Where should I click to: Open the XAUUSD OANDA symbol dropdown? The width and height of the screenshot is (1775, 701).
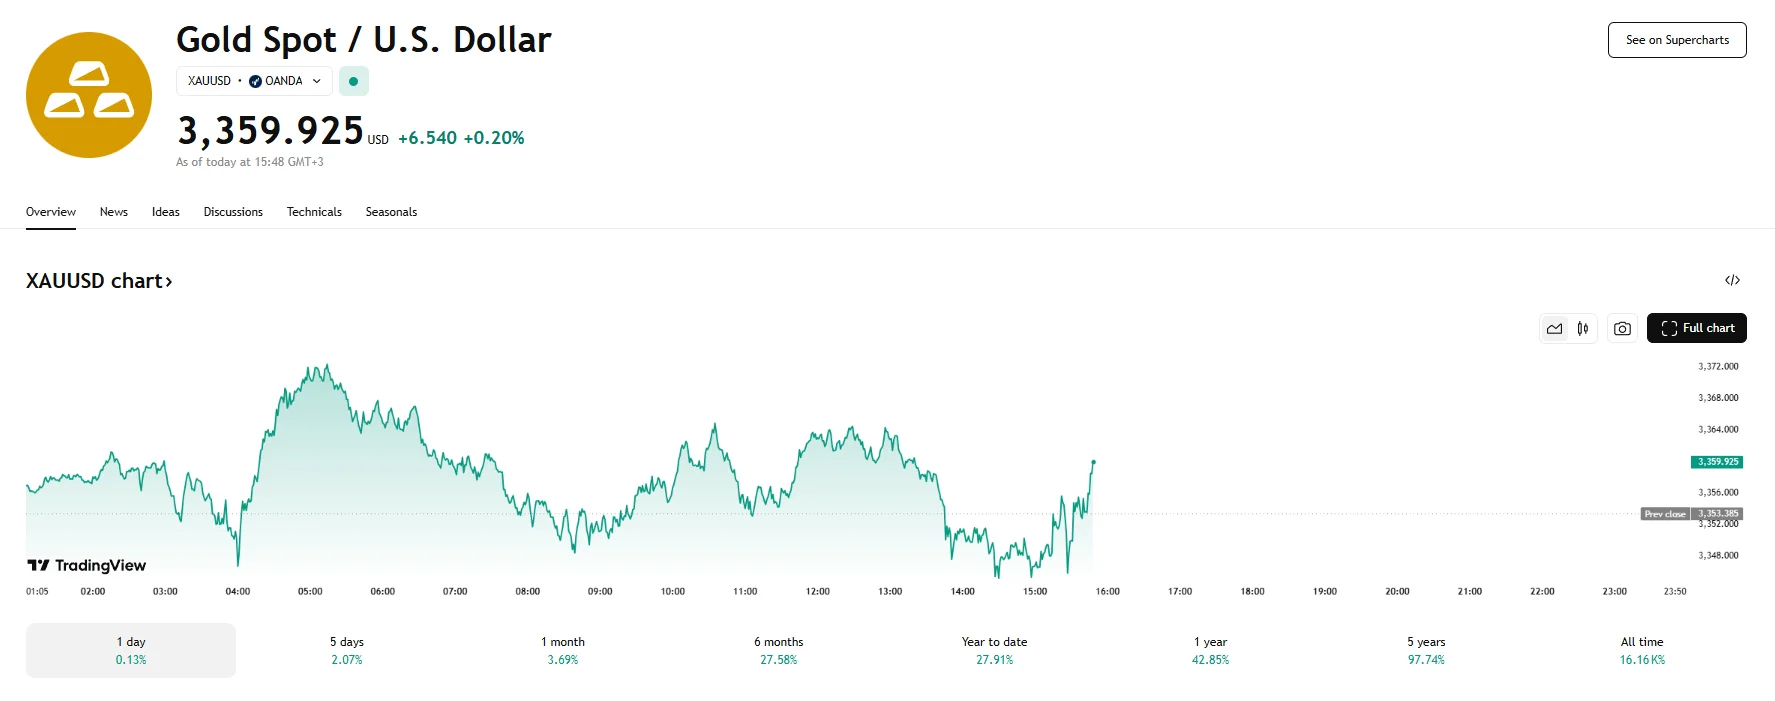317,81
